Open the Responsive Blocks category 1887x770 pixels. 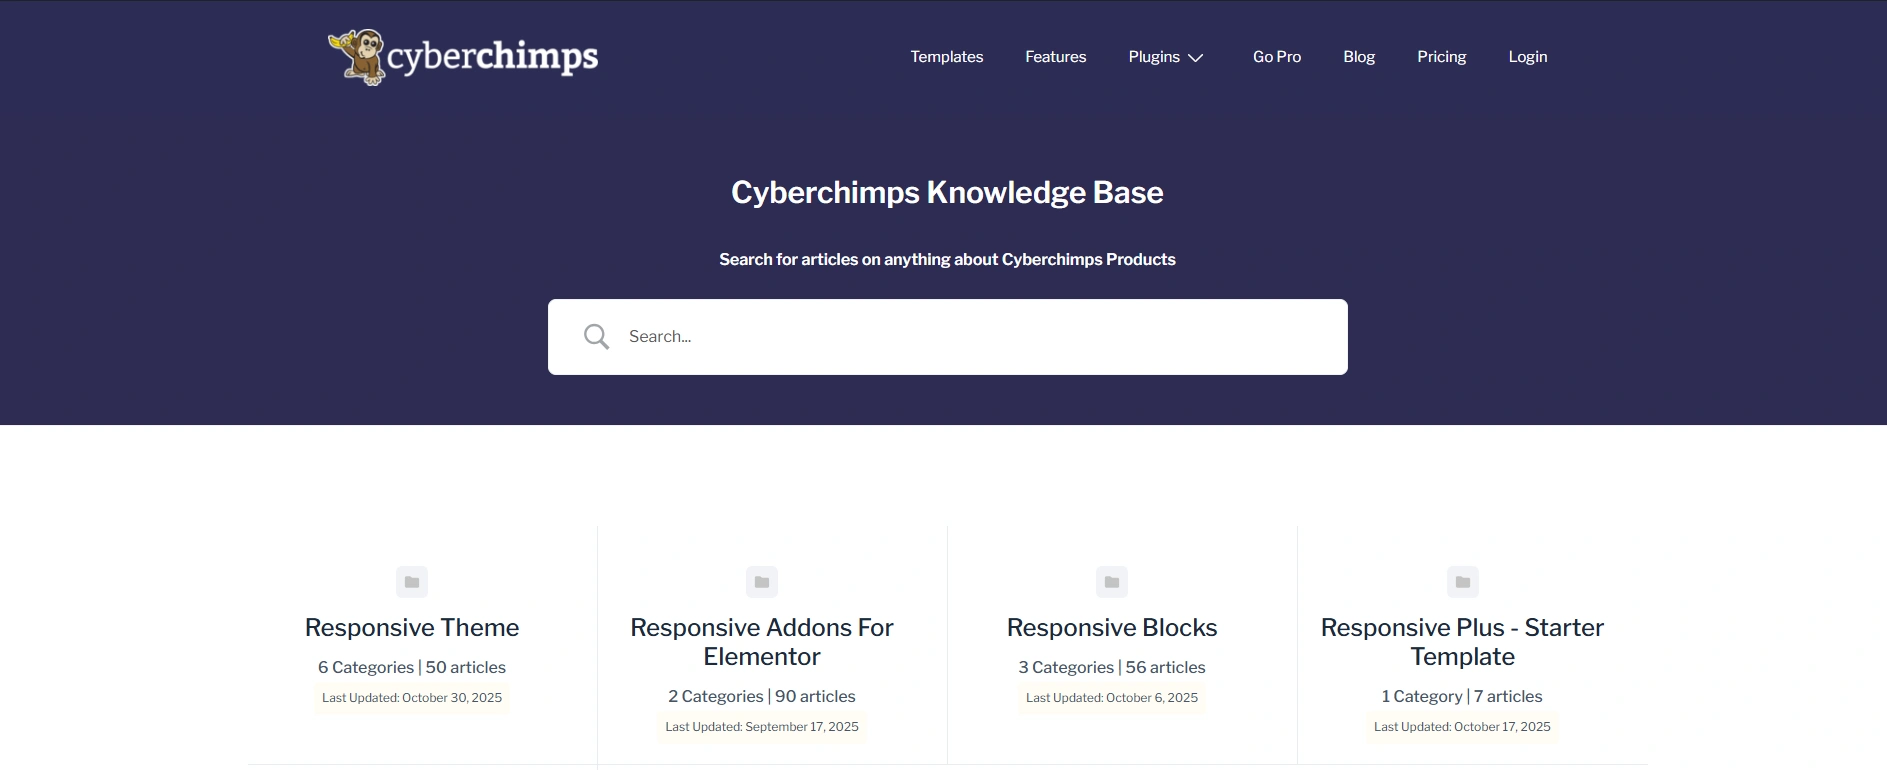point(1112,628)
